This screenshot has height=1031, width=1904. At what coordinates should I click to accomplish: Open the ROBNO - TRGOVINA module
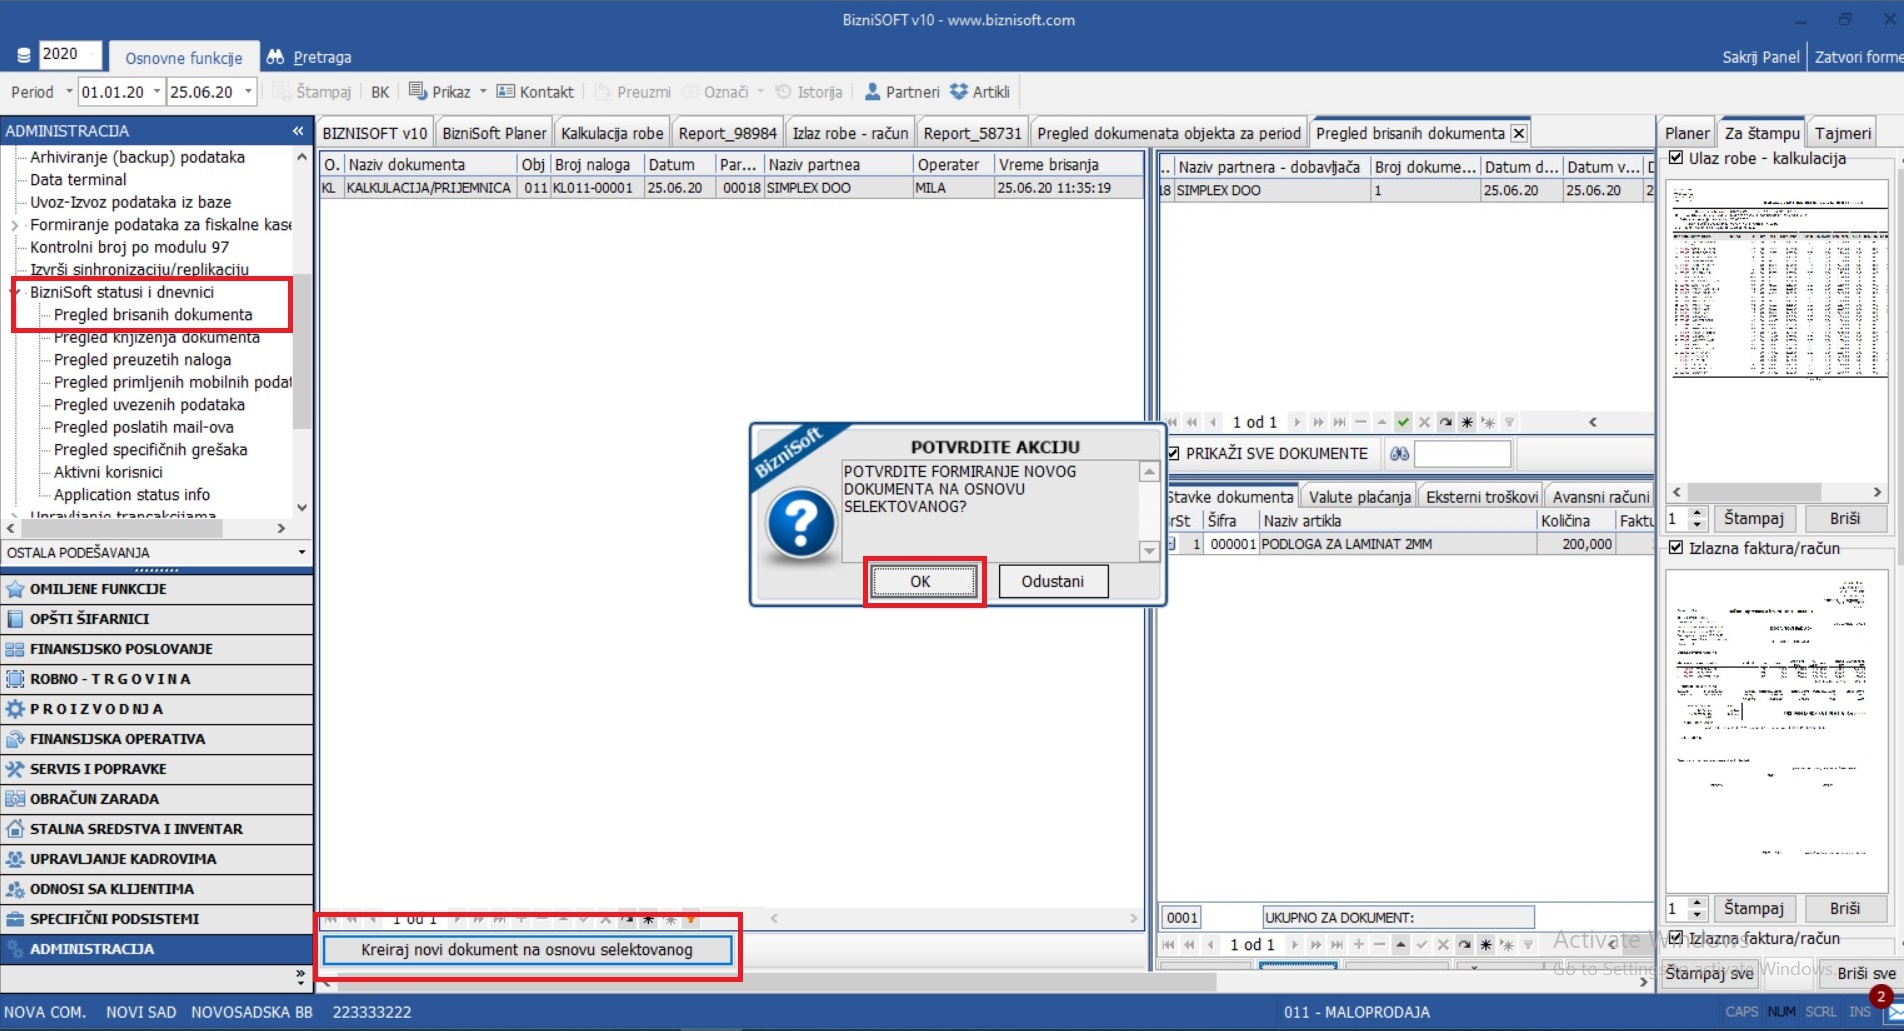click(x=157, y=679)
